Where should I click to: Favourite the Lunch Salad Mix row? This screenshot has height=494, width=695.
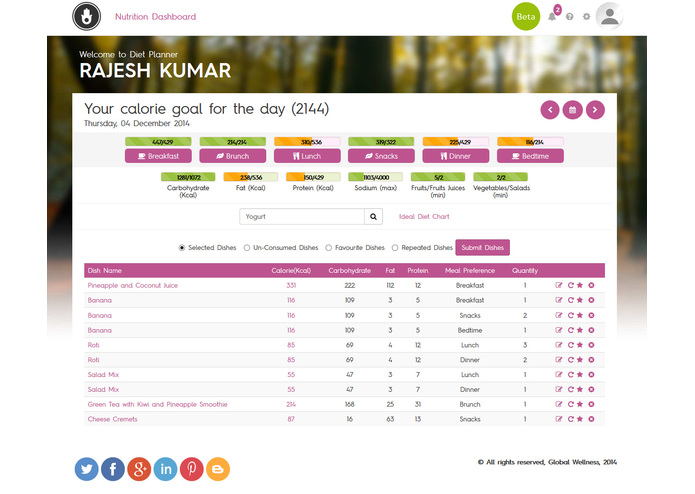[x=580, y=375]
